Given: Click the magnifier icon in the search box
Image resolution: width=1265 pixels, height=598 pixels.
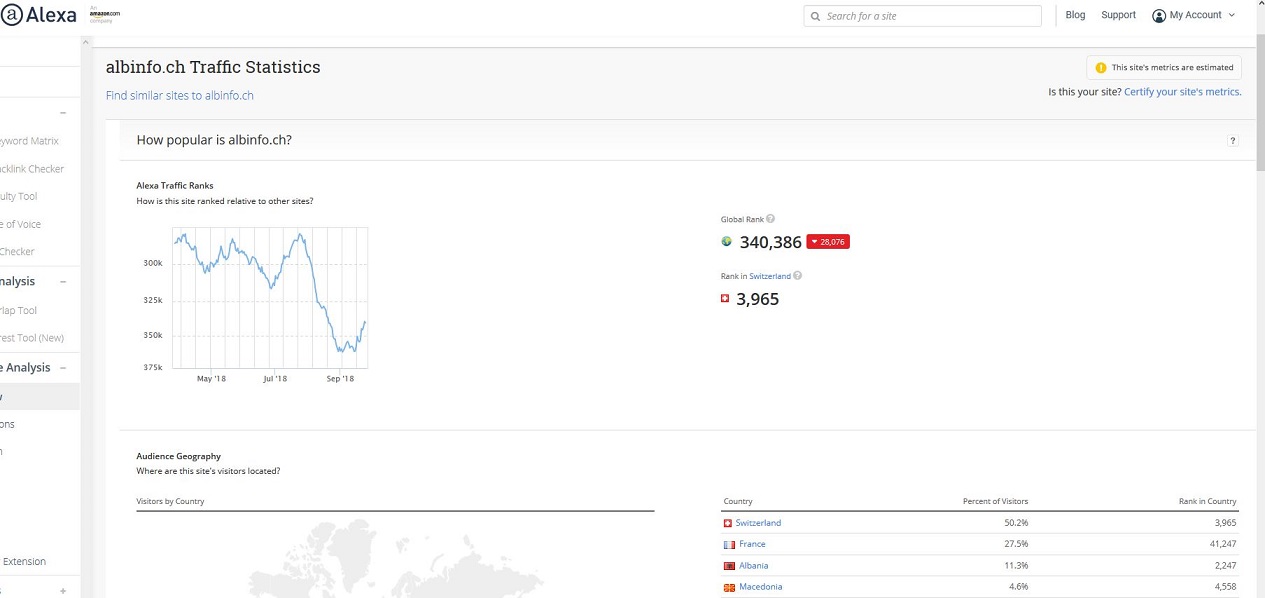Looking at the screenshot, I should (x=816, y=16).
